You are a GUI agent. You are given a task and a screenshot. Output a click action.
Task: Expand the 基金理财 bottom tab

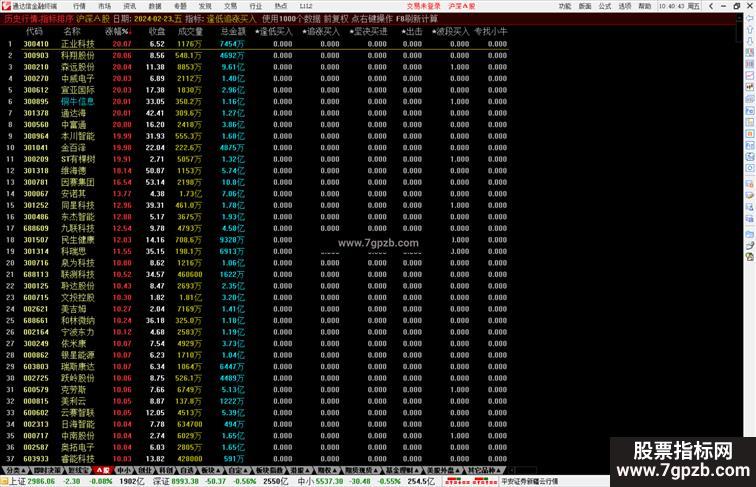(x=403, y=470)
